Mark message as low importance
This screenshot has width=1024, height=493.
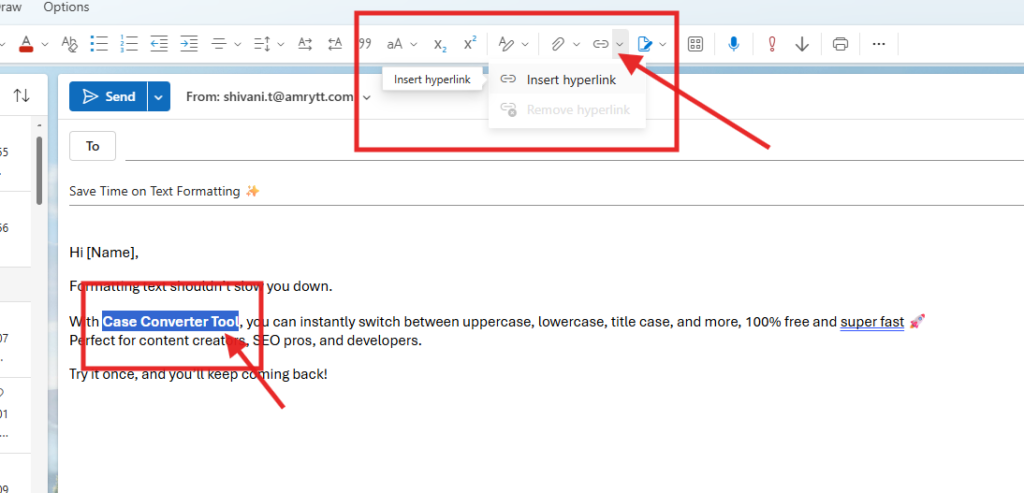[x=802, y=44]
